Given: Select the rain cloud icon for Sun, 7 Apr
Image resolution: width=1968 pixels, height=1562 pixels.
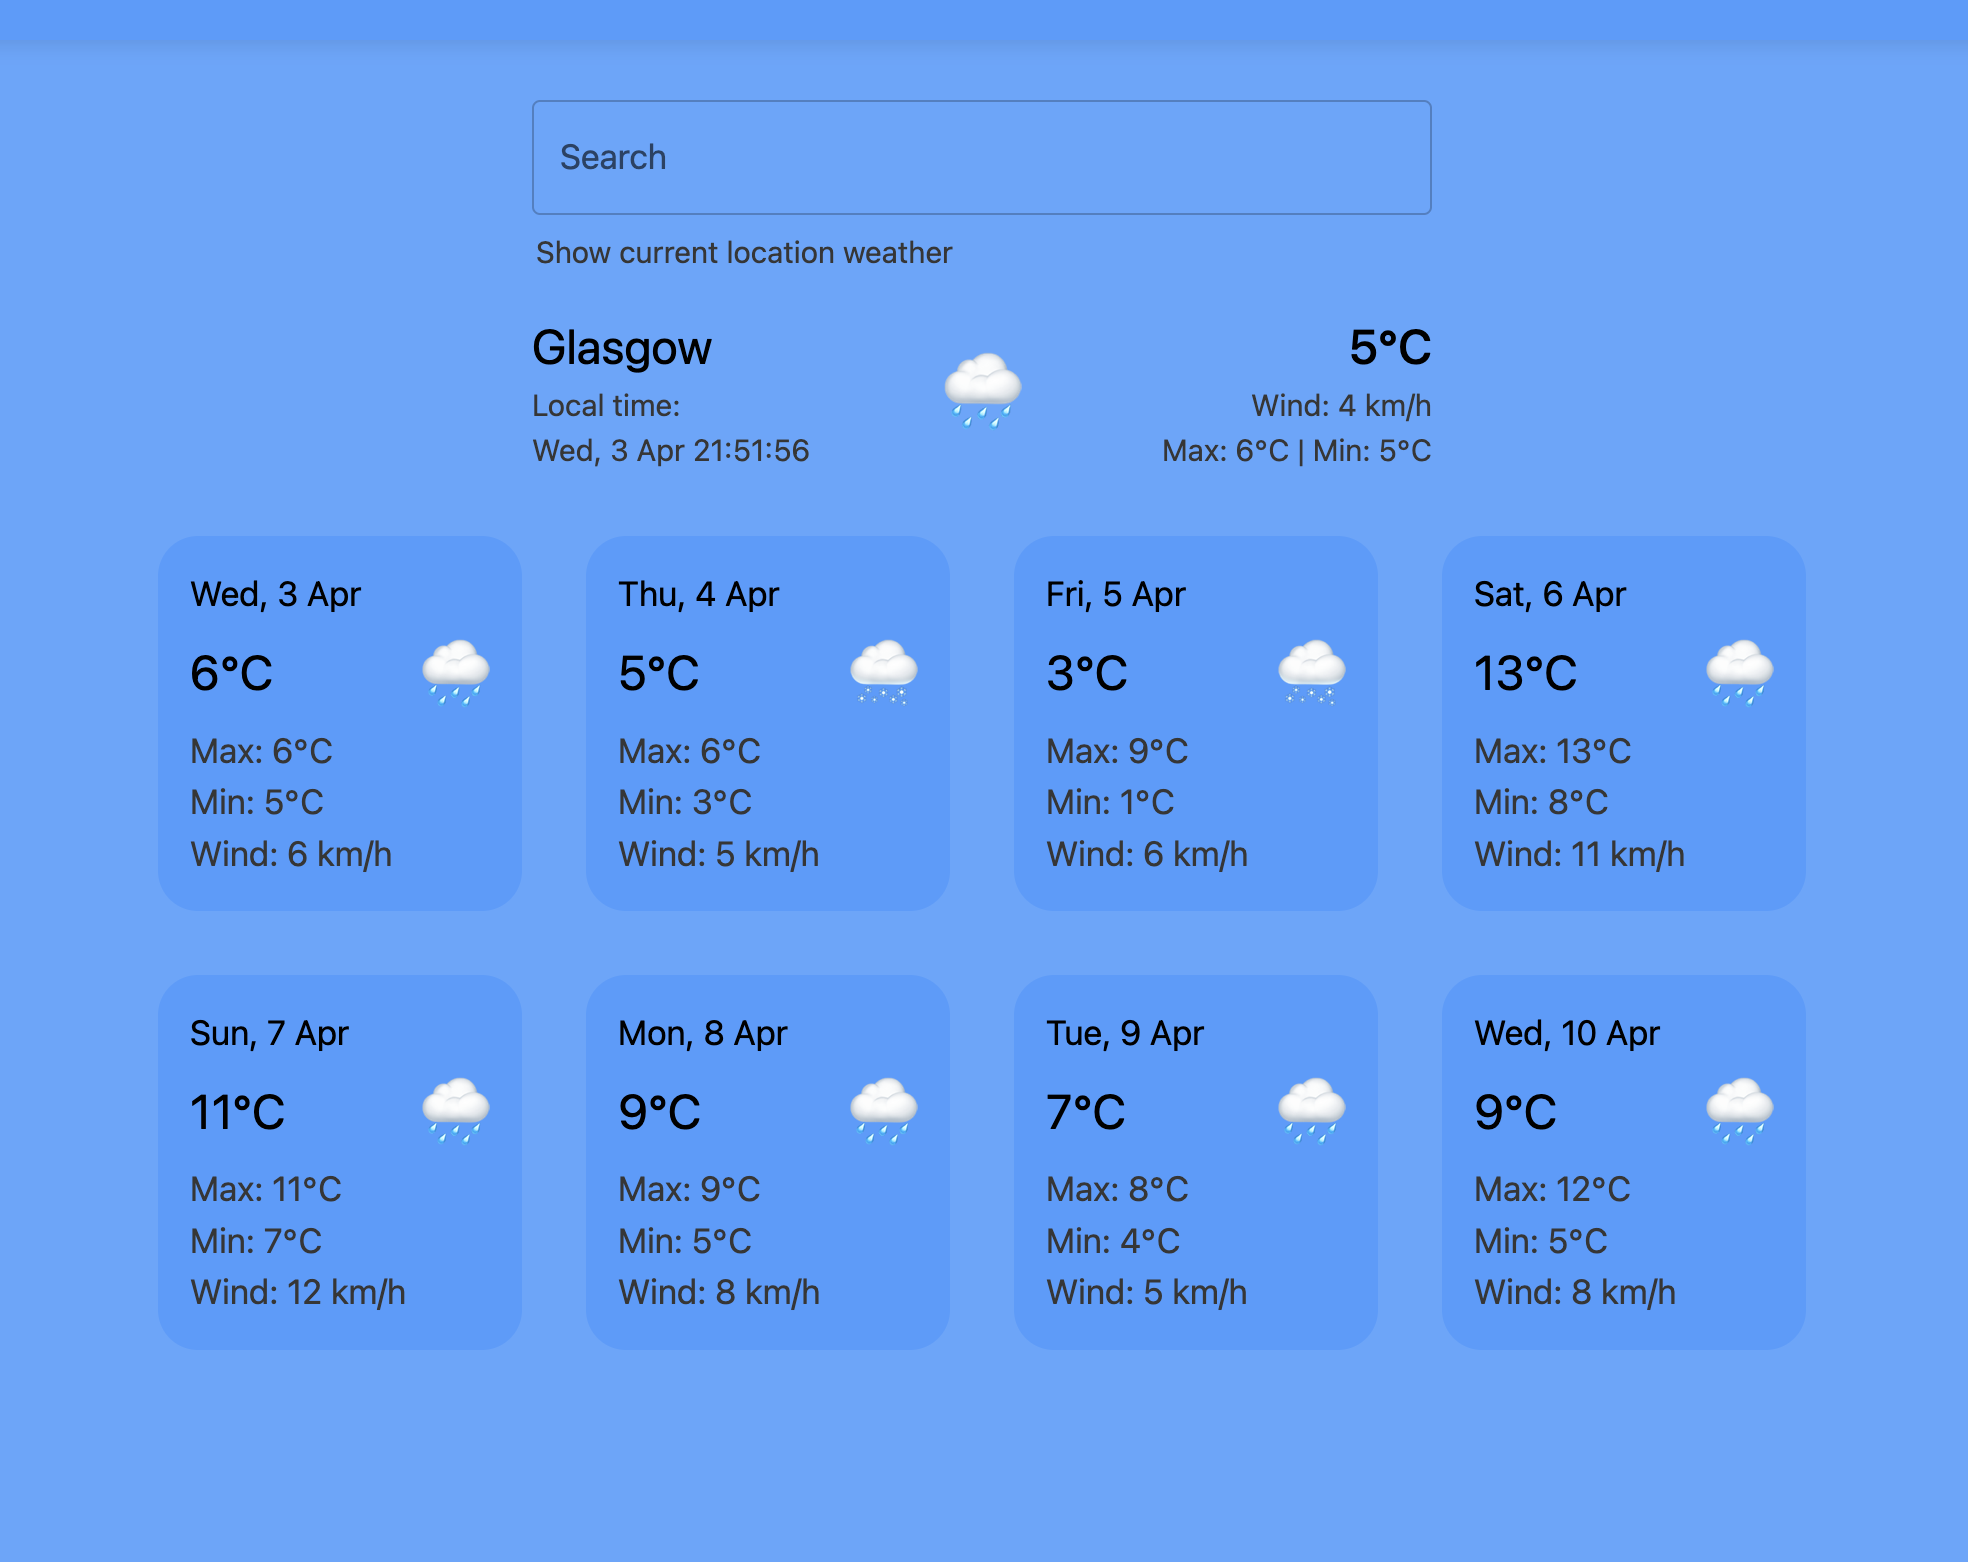Looking at the screenshot, I should tap(457, 1112).
